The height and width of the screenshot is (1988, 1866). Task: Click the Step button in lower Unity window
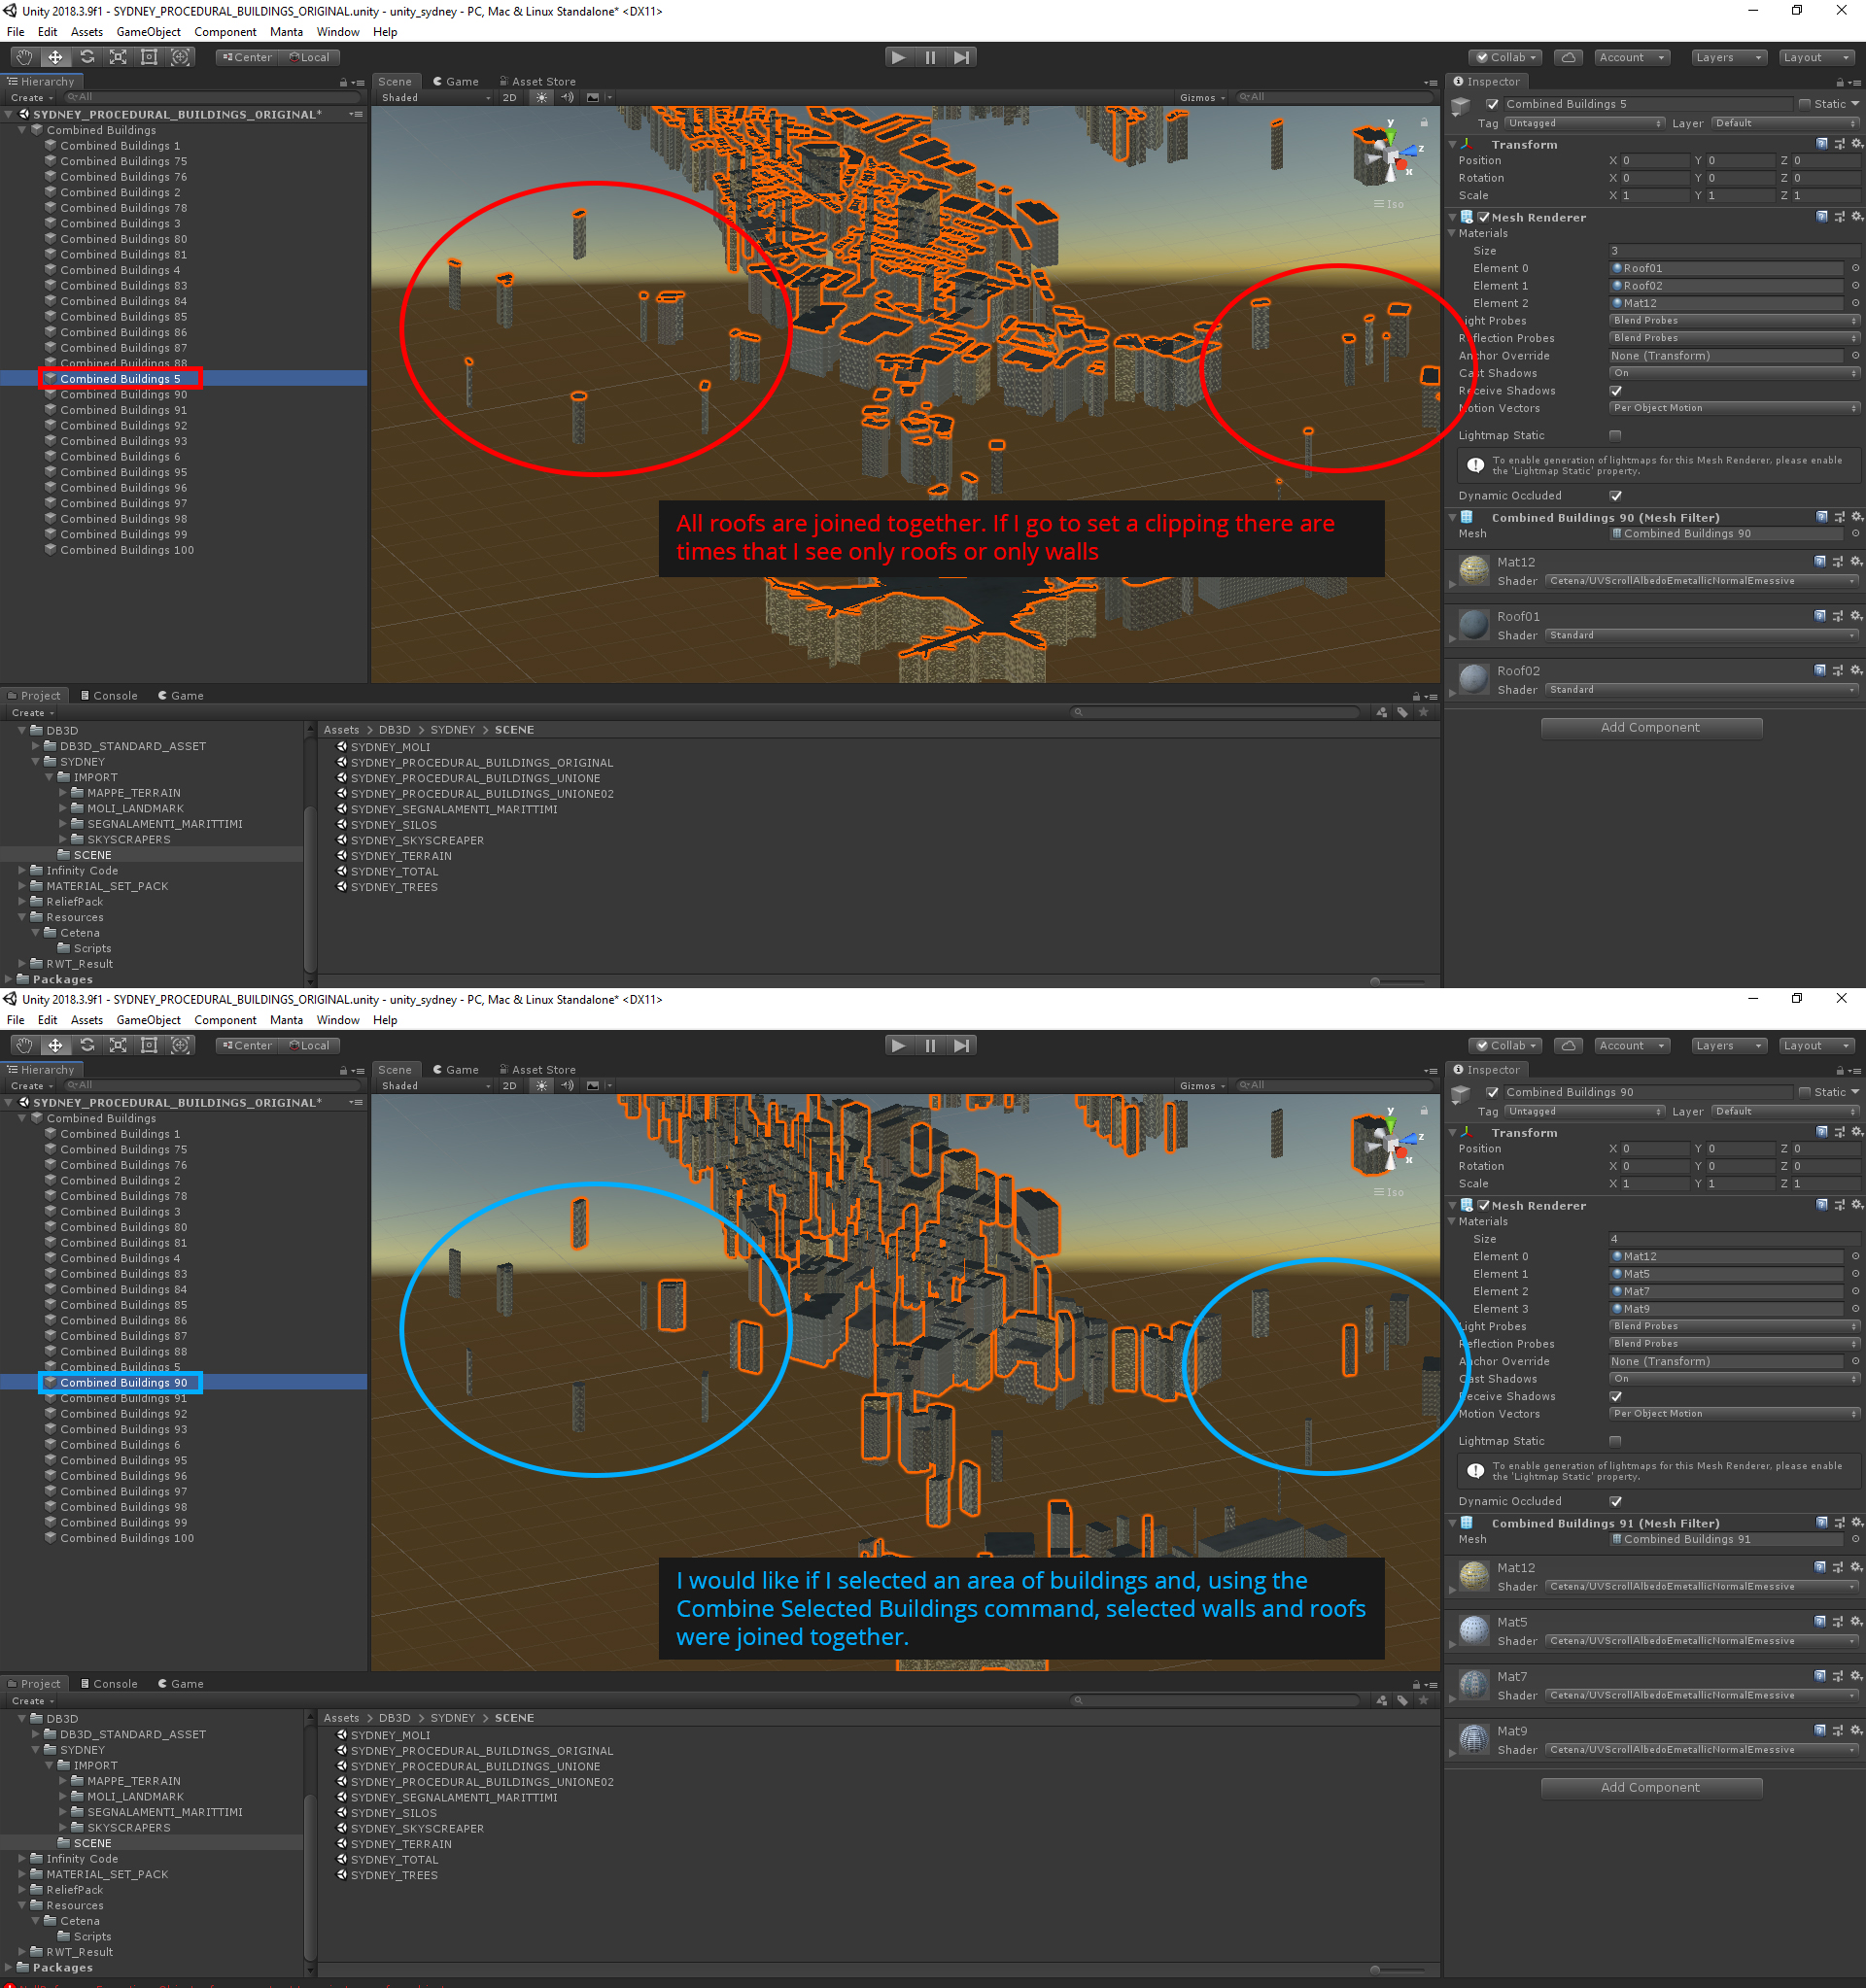961,1045
